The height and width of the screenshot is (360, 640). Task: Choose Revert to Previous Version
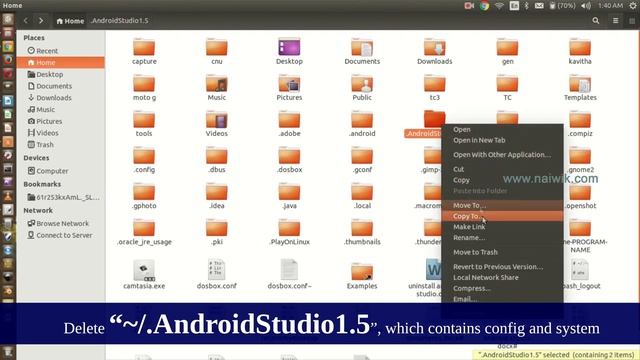click(x=502, y=267)
